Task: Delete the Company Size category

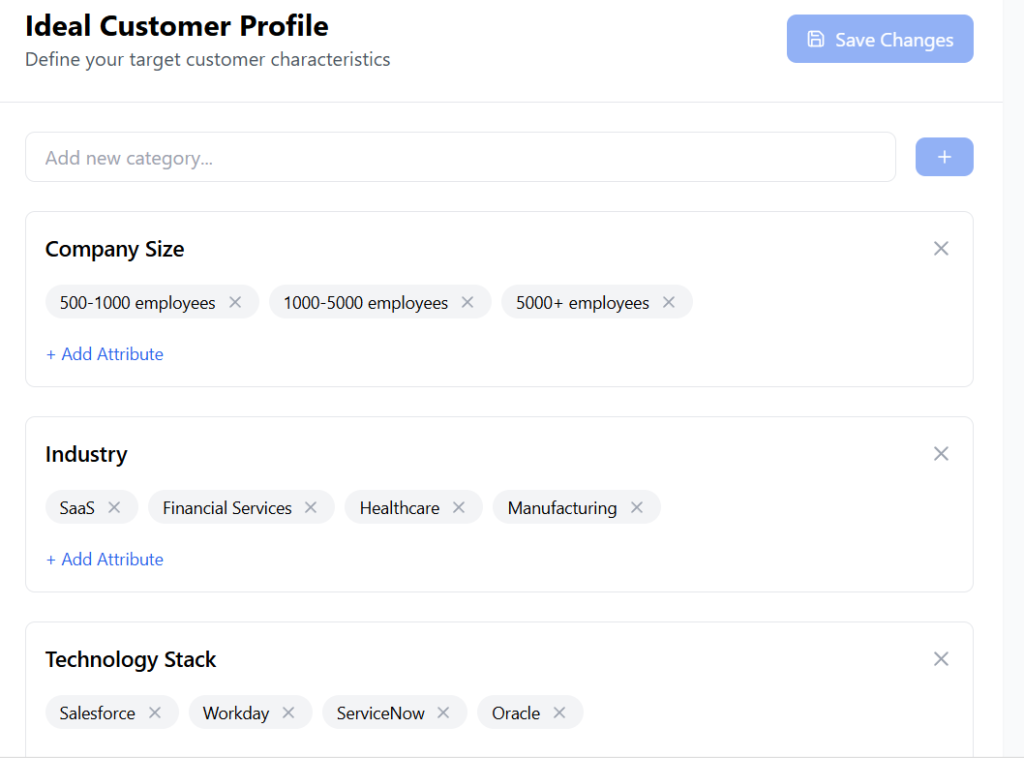Action: pos(941,249)
